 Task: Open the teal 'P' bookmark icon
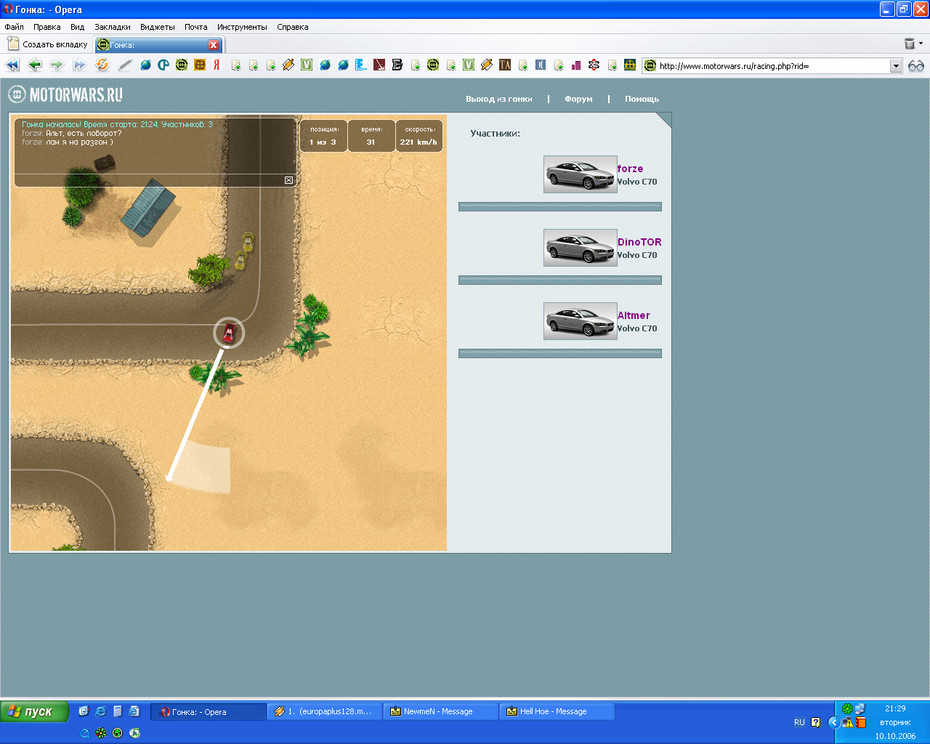pos(164,65)
